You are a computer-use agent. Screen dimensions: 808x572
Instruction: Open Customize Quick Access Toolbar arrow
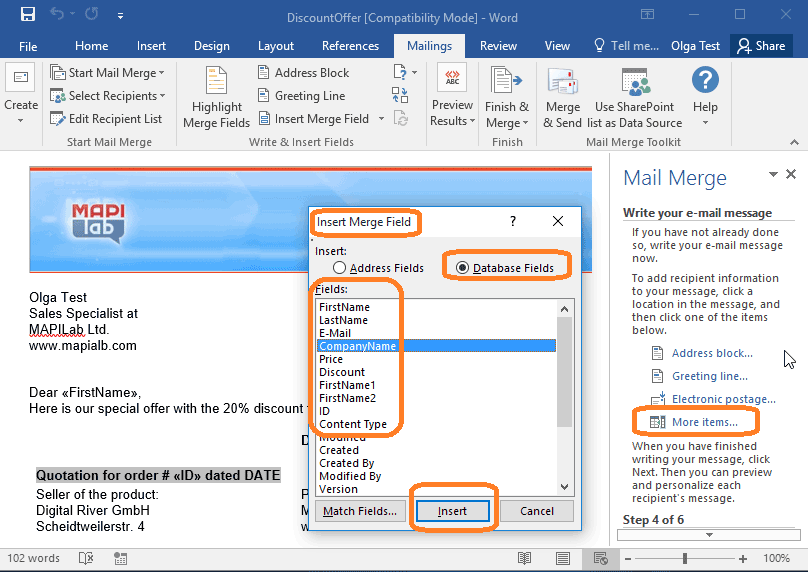pyautogui.click(x=120, y=16)
